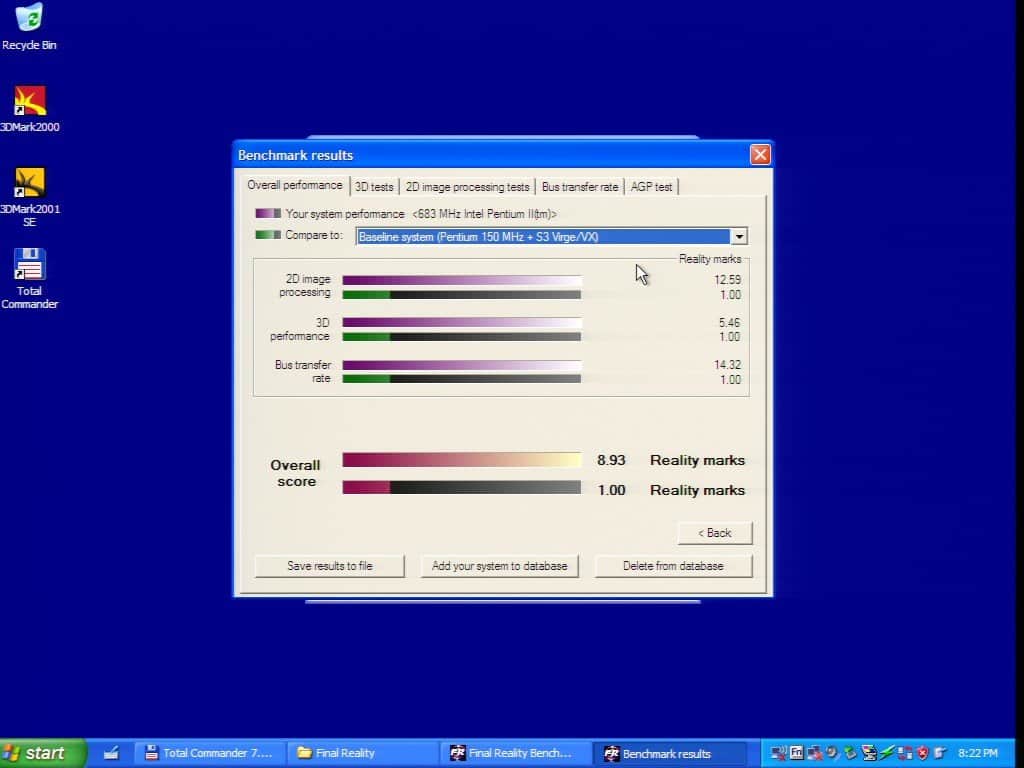
Task: Click the 12.59 reality marks value
Action: point(727,280)
